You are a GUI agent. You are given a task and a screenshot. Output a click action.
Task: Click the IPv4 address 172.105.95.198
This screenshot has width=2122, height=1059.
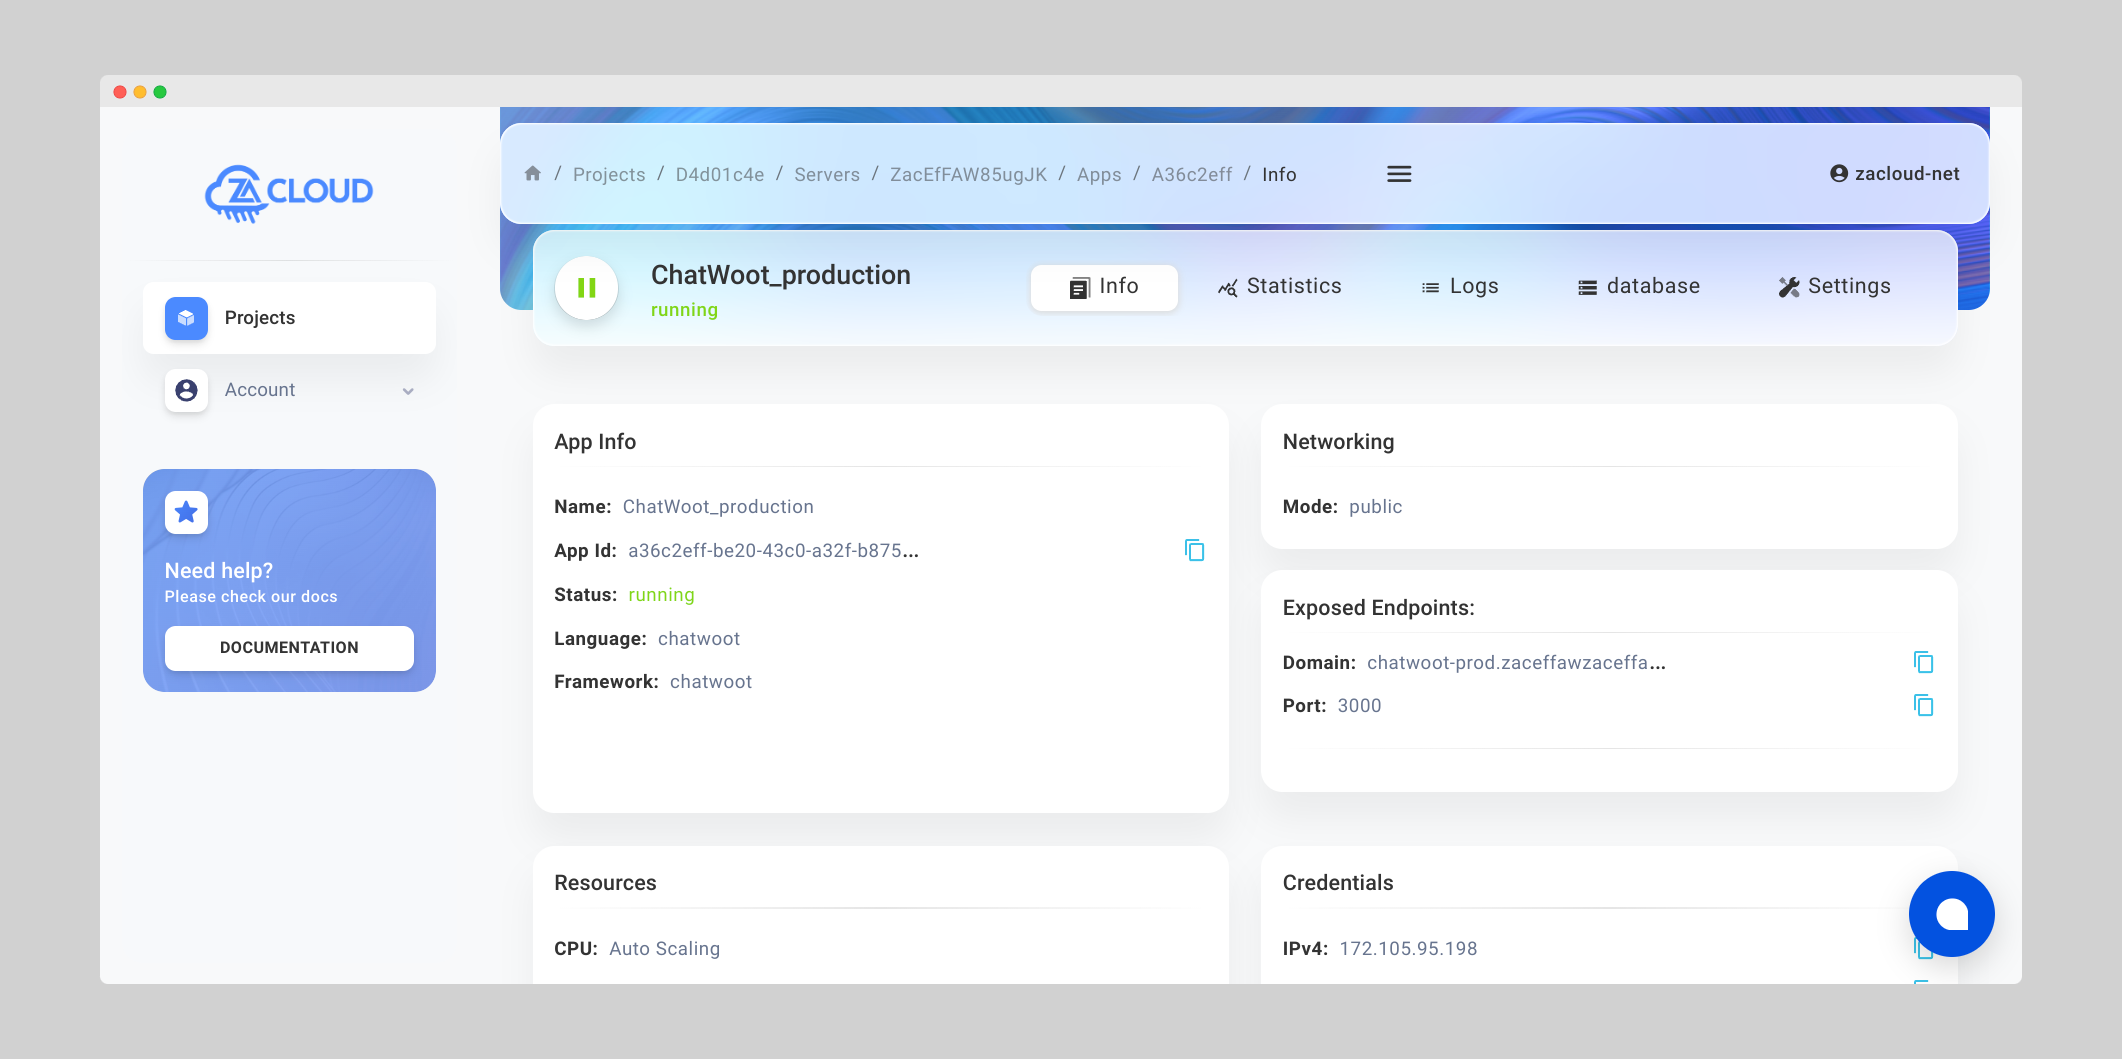pos(1408,949)
